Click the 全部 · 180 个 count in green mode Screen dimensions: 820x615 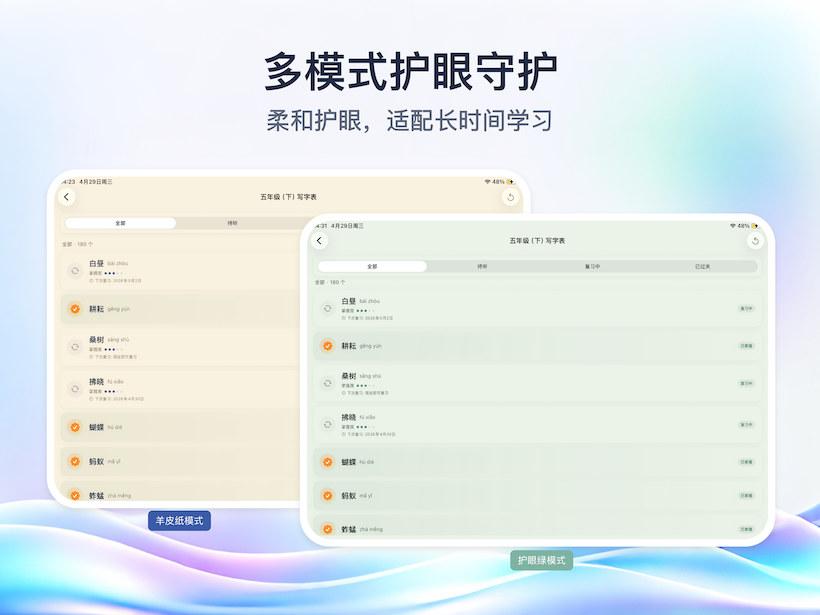330,282
